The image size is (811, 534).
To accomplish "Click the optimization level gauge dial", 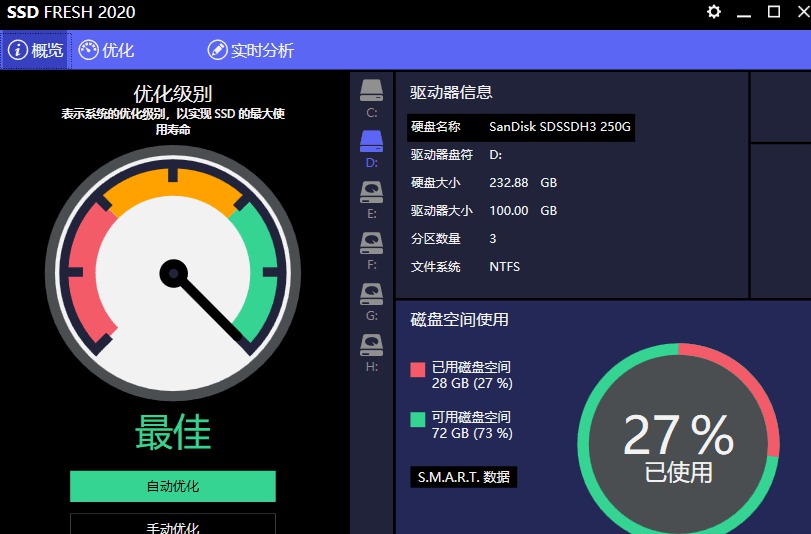I will tap(173, 273).
